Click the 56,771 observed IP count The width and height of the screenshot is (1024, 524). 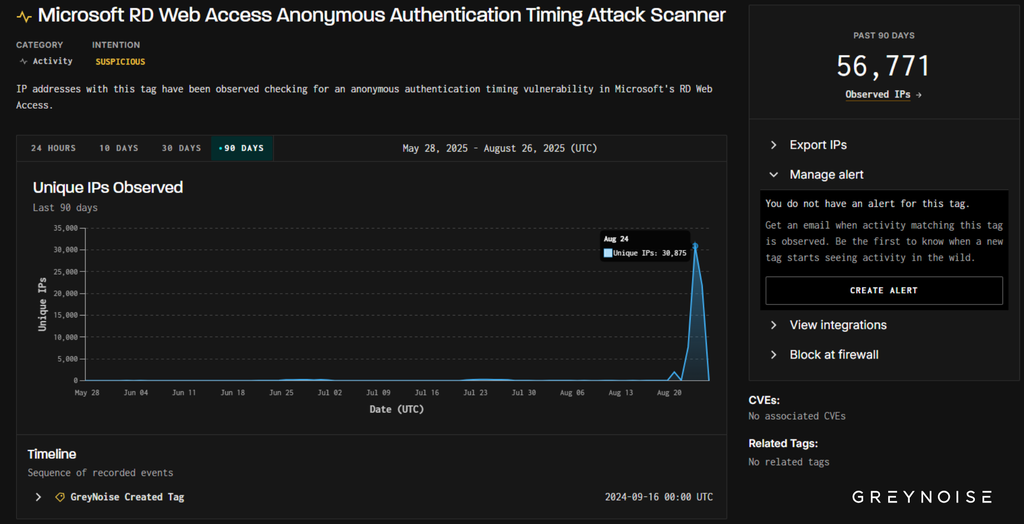pos(883,67)
